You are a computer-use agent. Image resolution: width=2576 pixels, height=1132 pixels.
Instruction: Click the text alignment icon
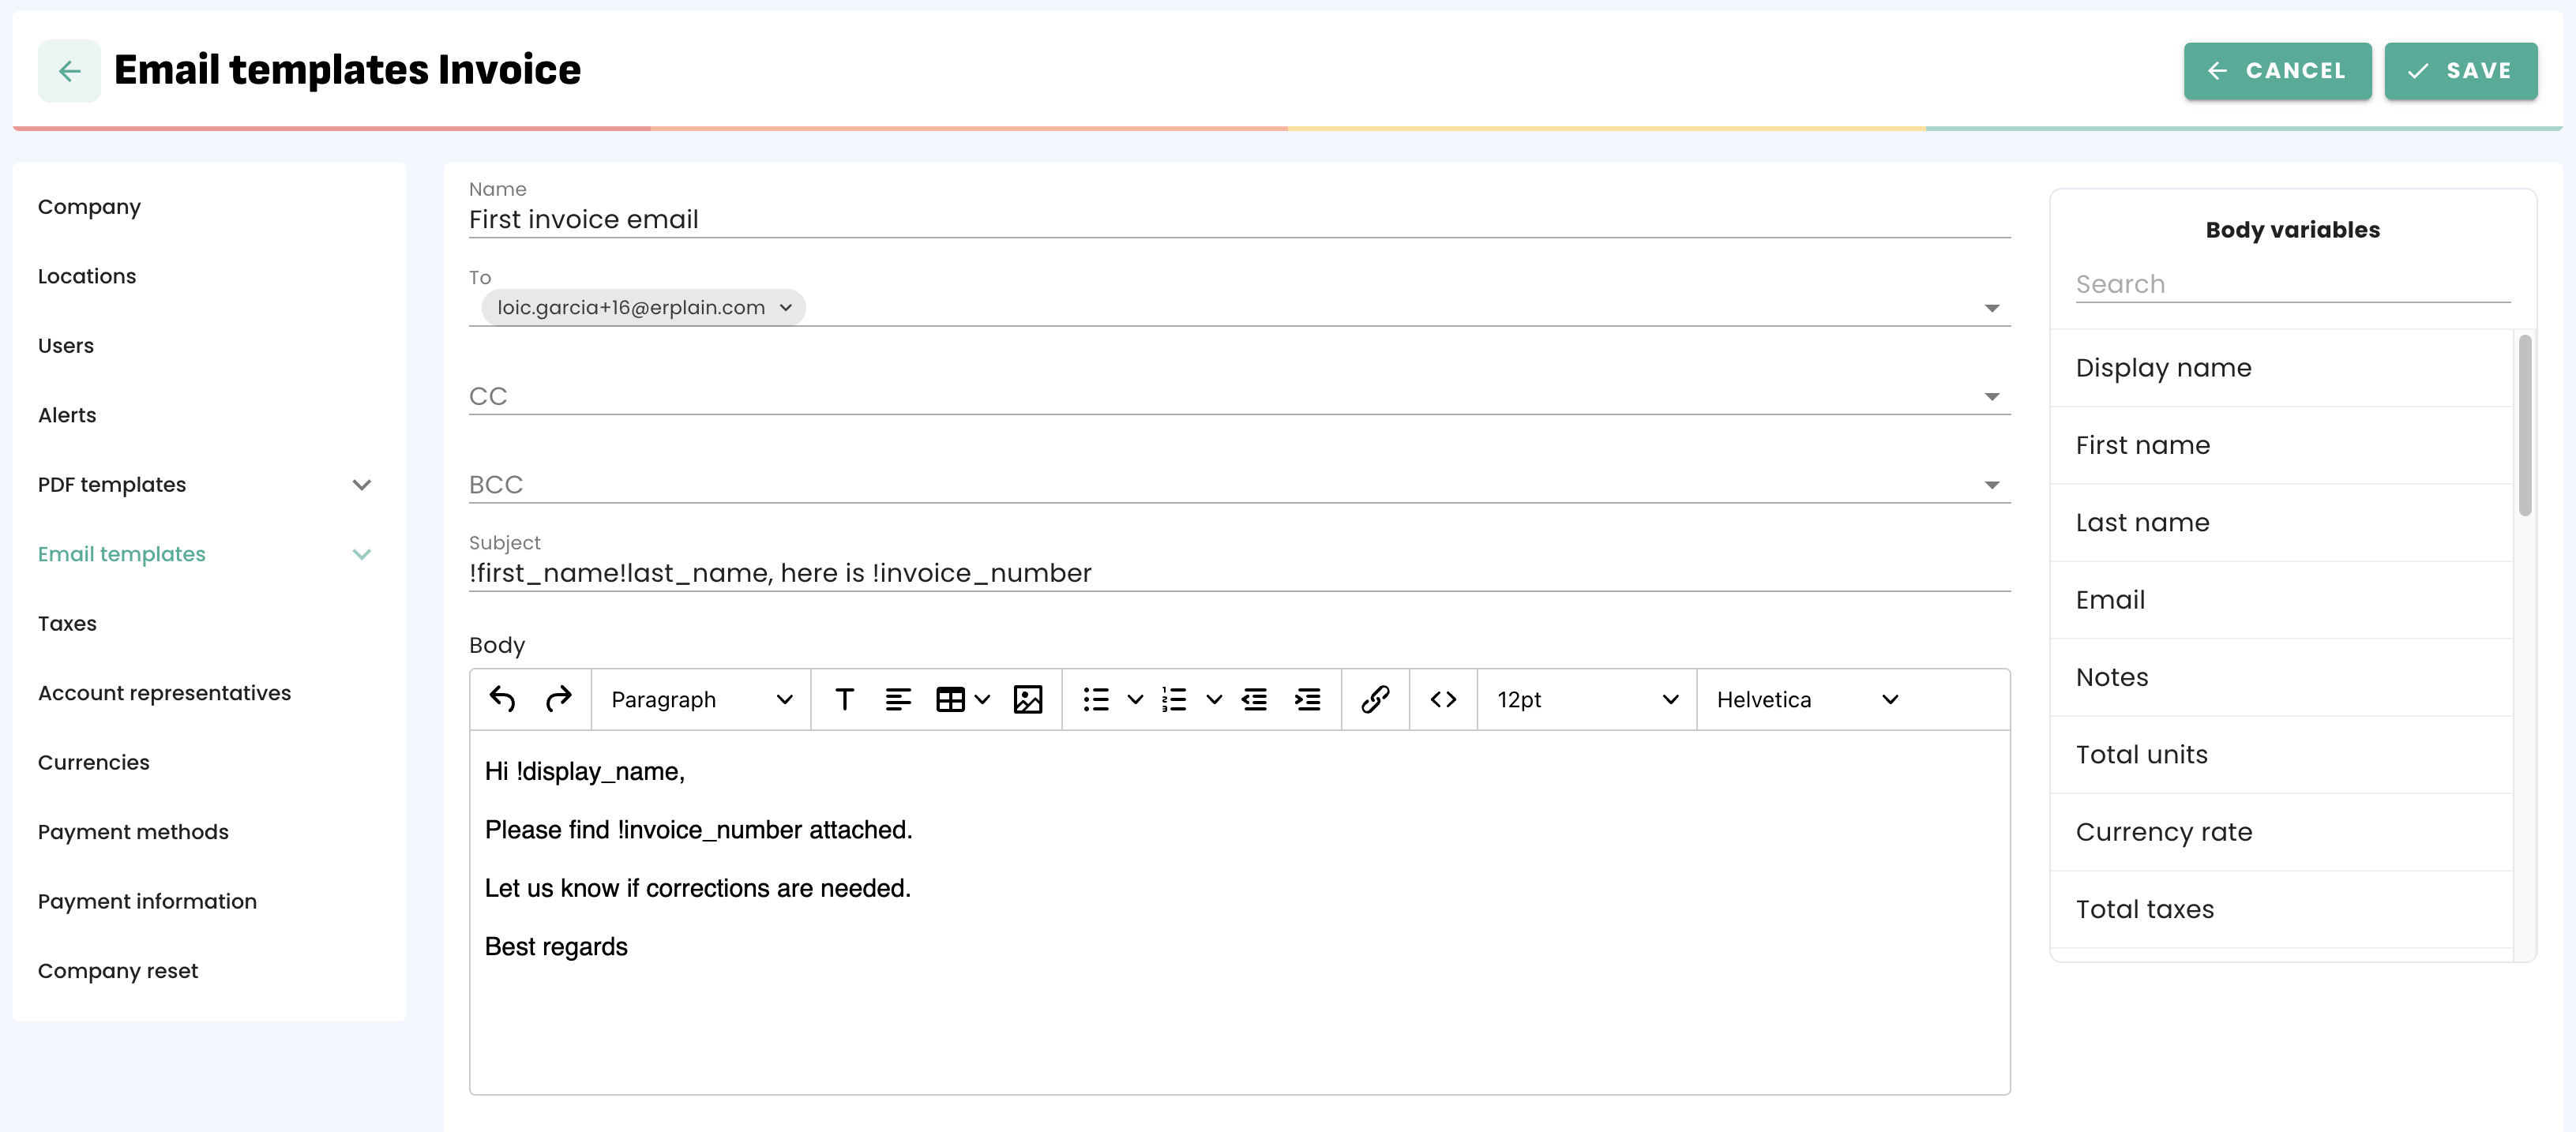898,699
